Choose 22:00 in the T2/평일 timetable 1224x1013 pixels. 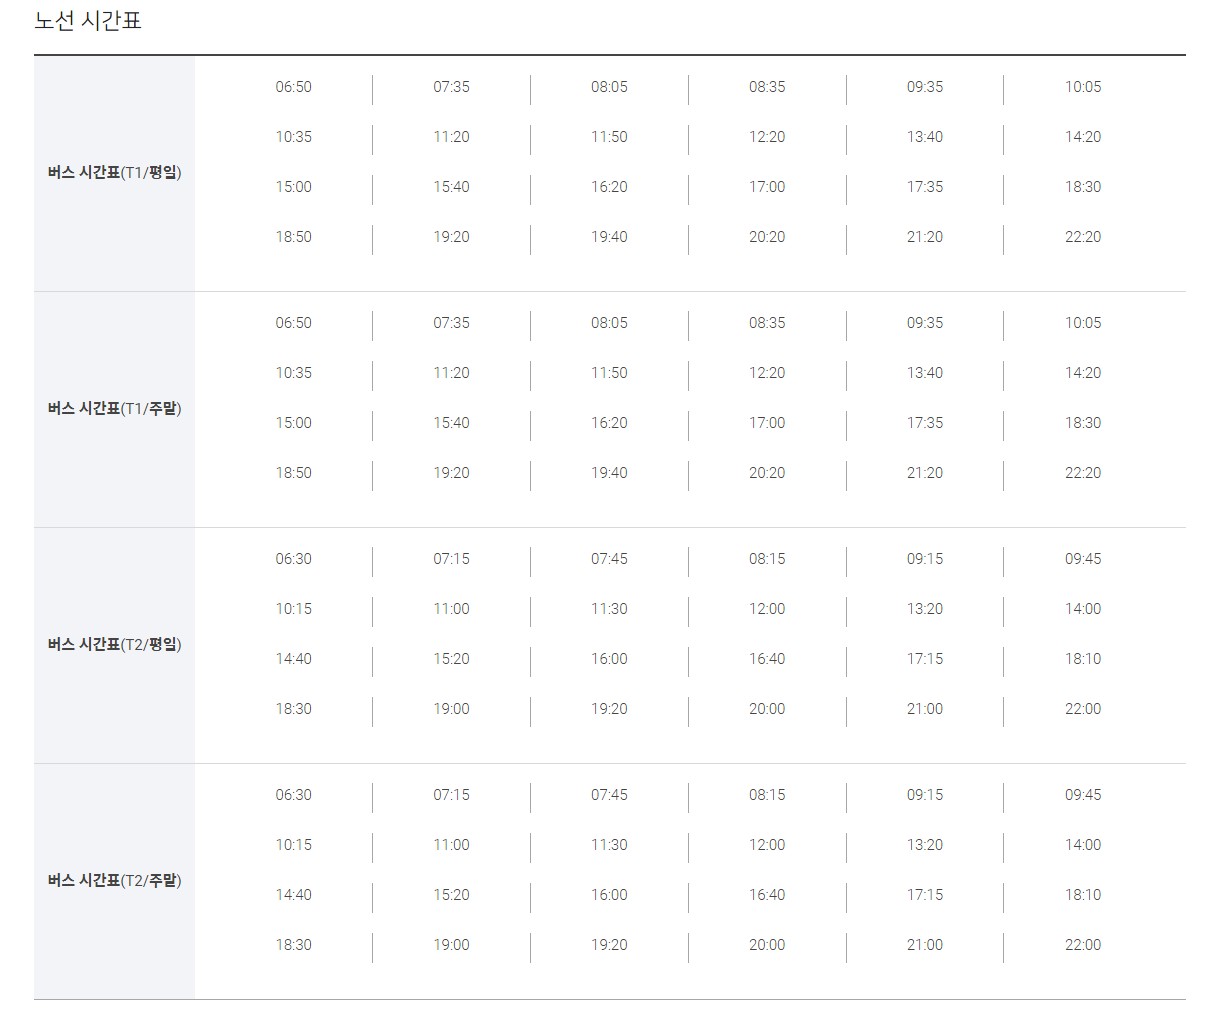(1083, 709)
